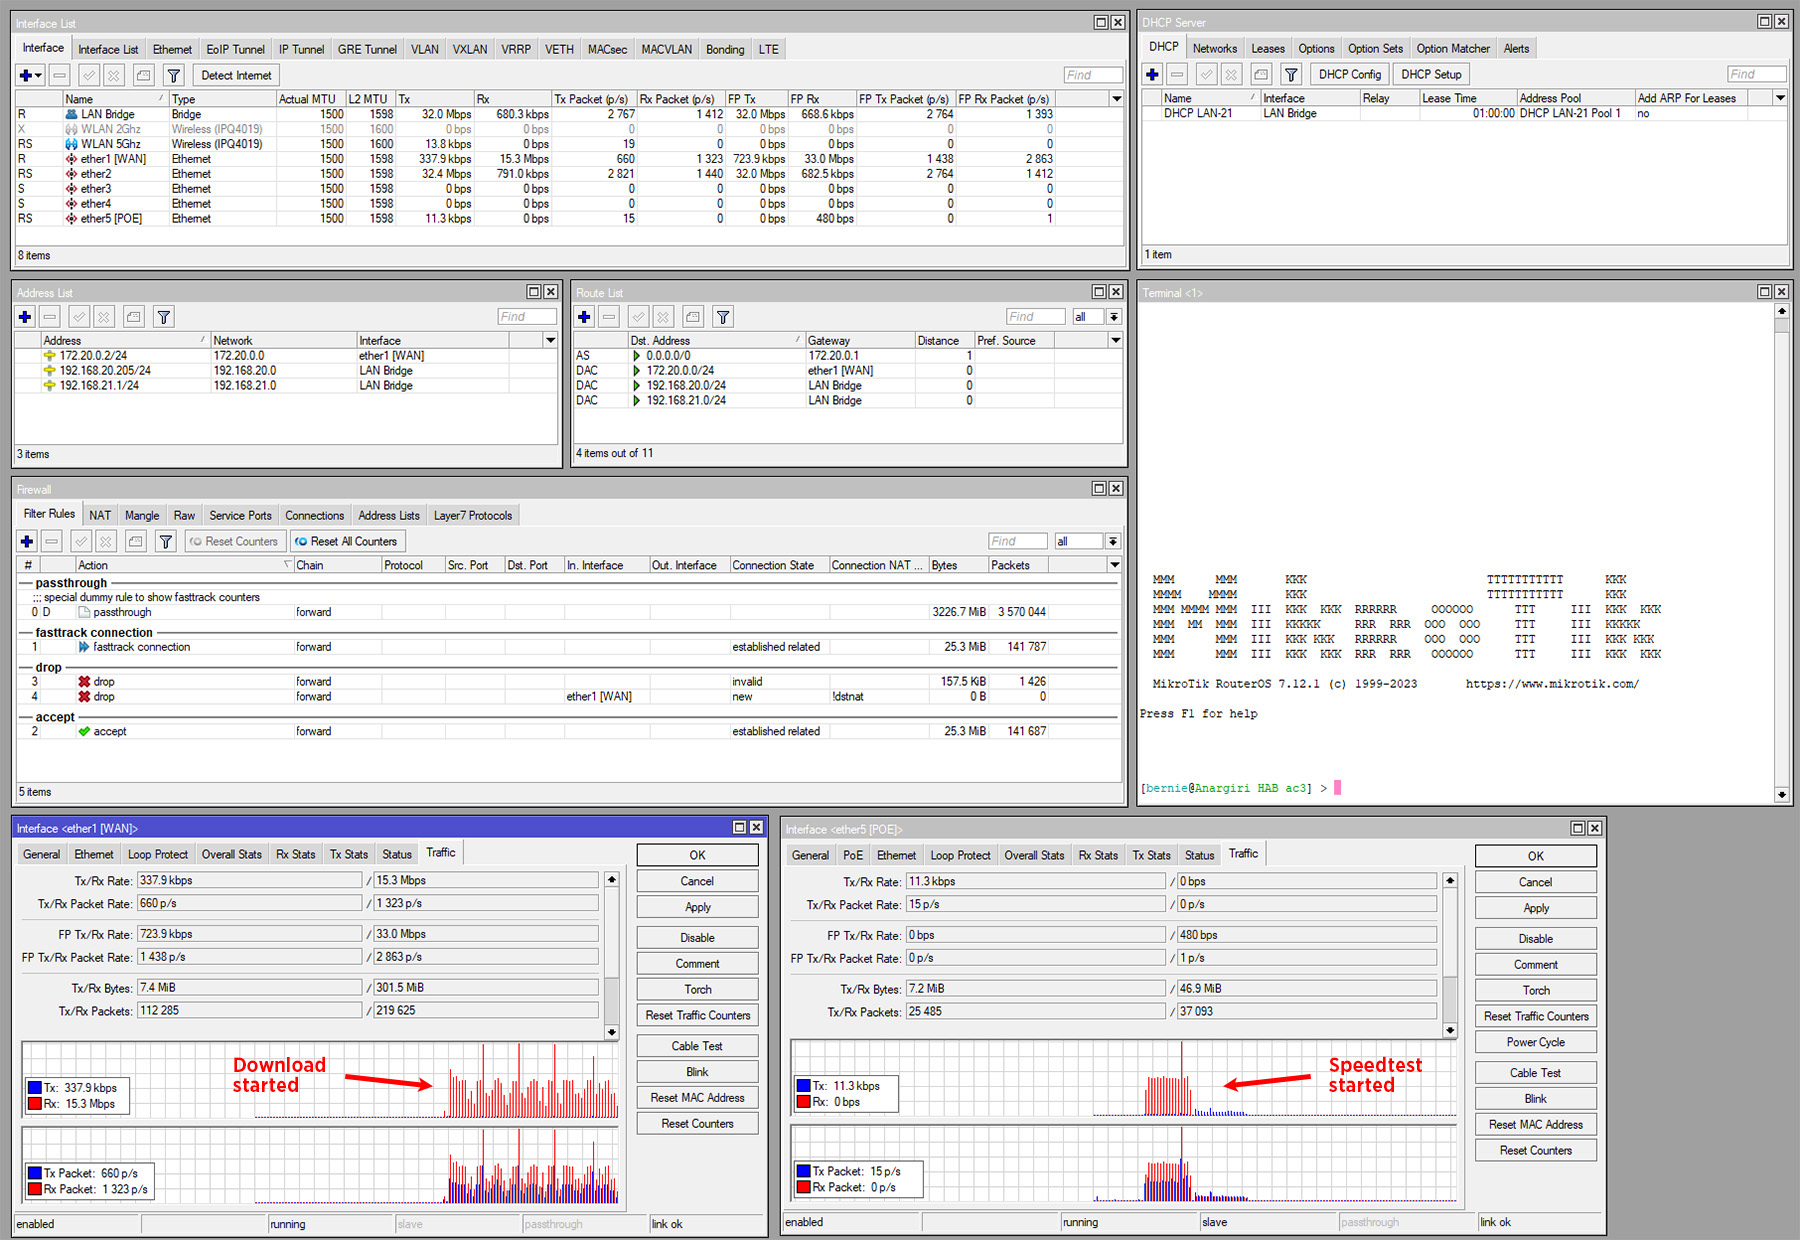
Task: Disable selected address using minus icon
Action: point(49,317)
